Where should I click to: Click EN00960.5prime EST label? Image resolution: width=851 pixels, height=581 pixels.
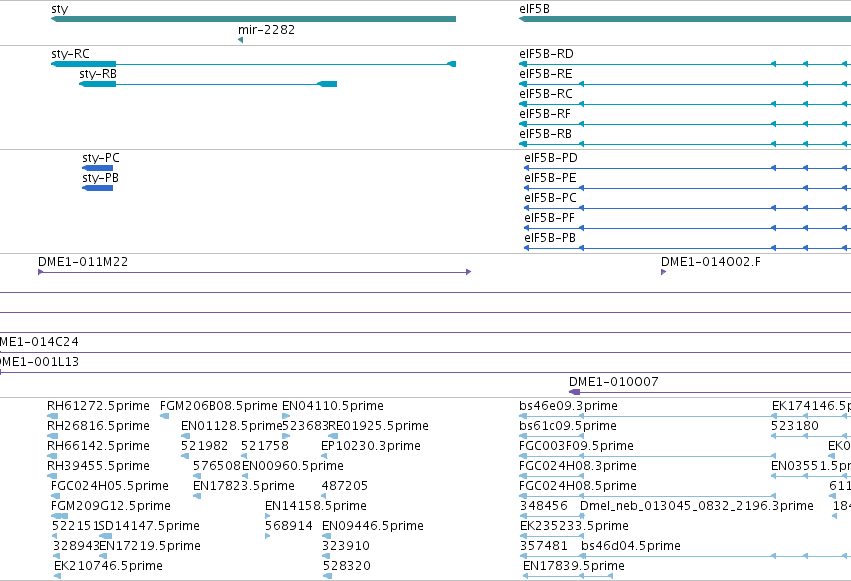click(293, 466)
